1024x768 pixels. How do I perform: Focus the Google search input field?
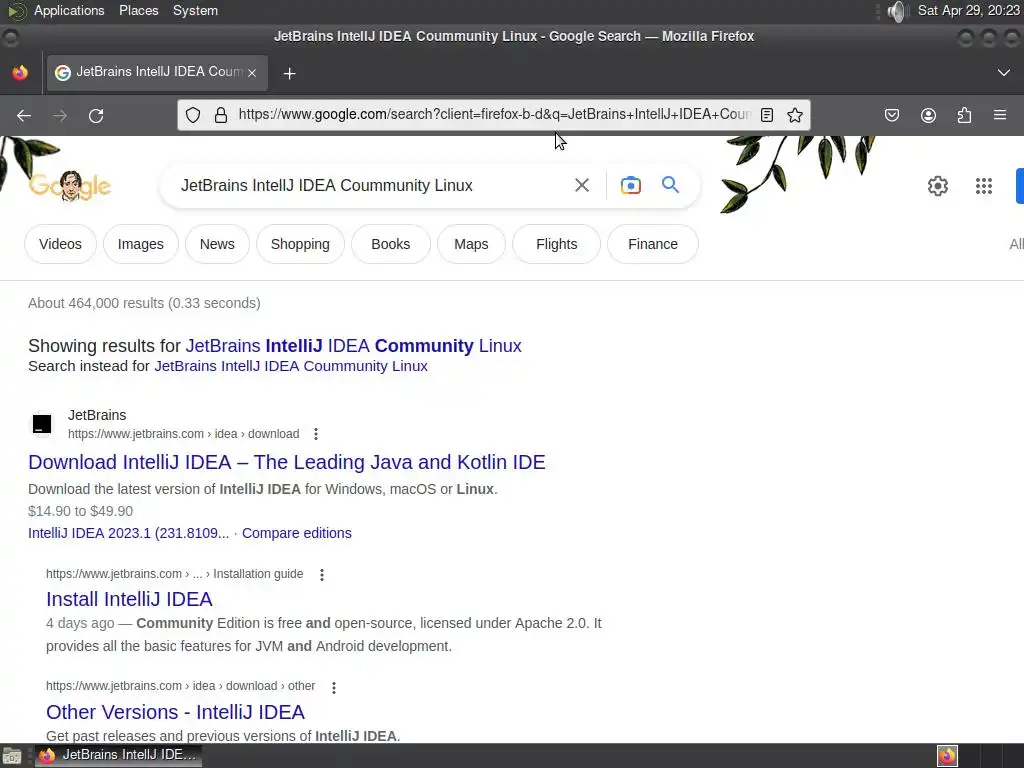click(371, 185)
